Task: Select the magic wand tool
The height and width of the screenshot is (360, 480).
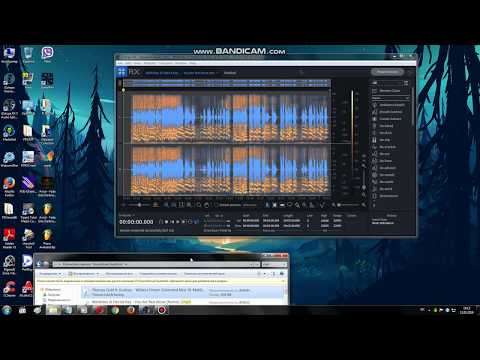Action: coord(305,205)
